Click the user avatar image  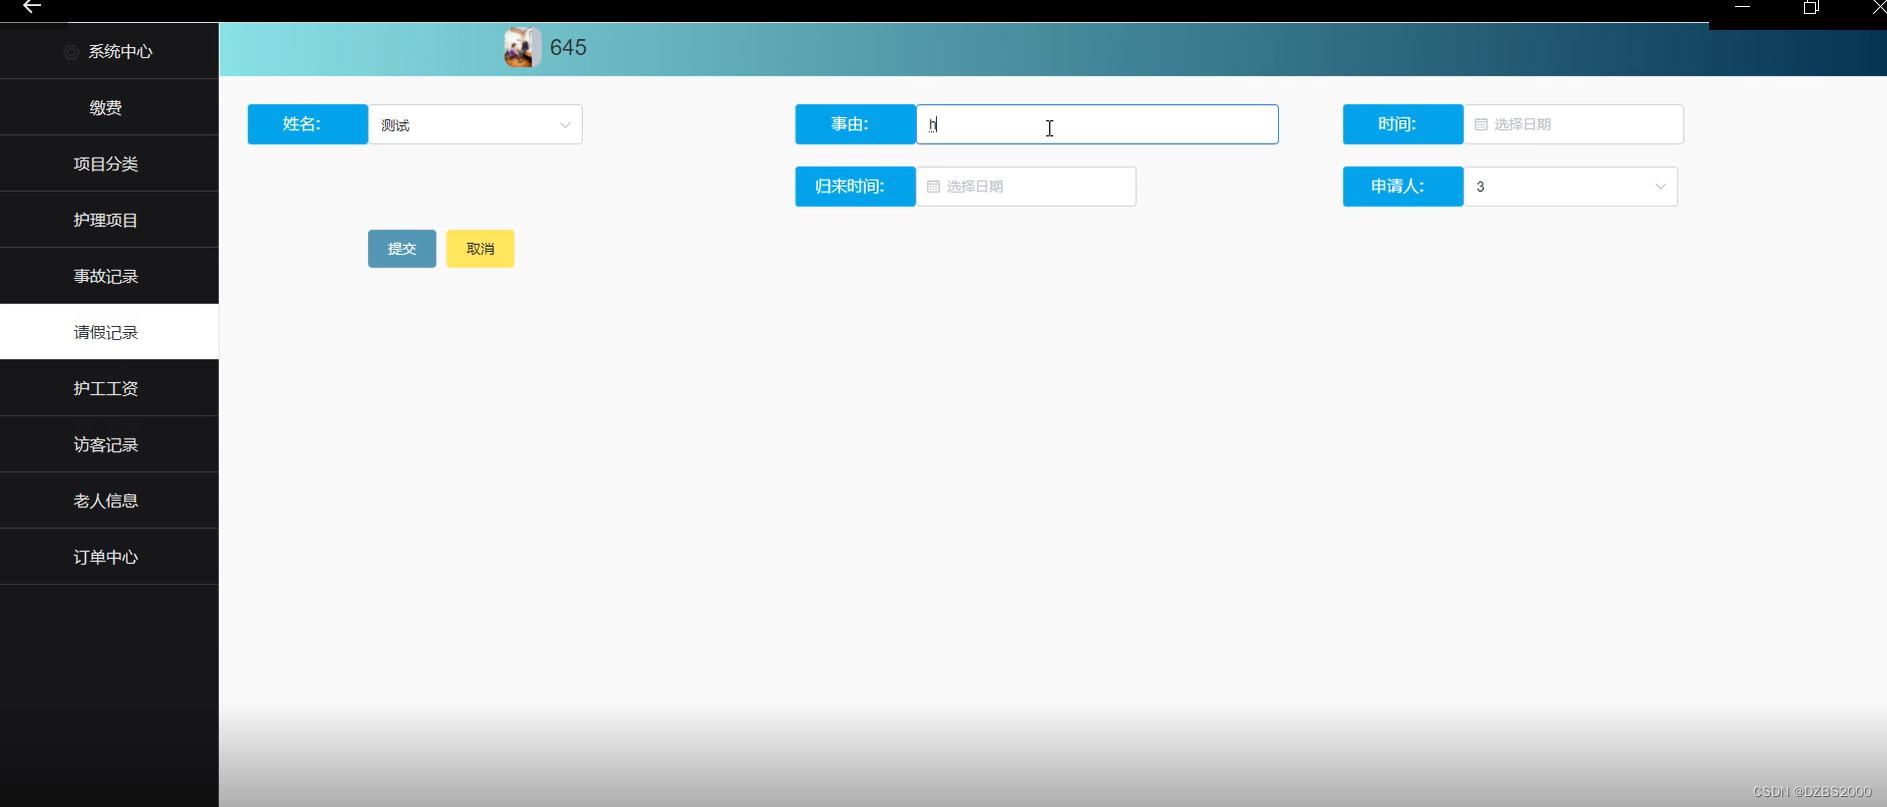coord(522,47)
